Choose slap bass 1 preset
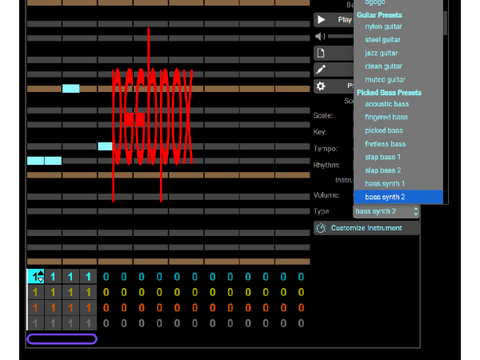This screenshot has width=480, height=360. 382,157
